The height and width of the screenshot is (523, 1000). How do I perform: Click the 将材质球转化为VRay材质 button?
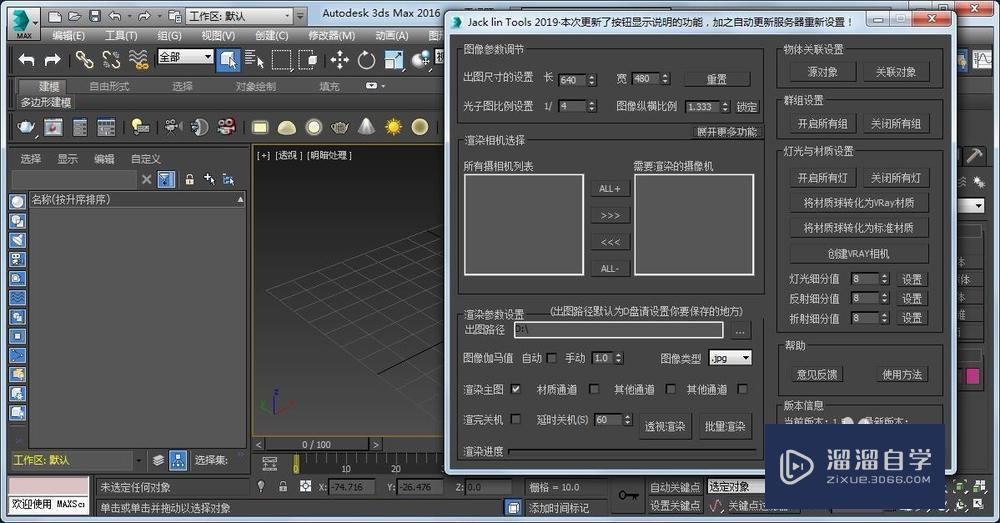coord(858,203)
